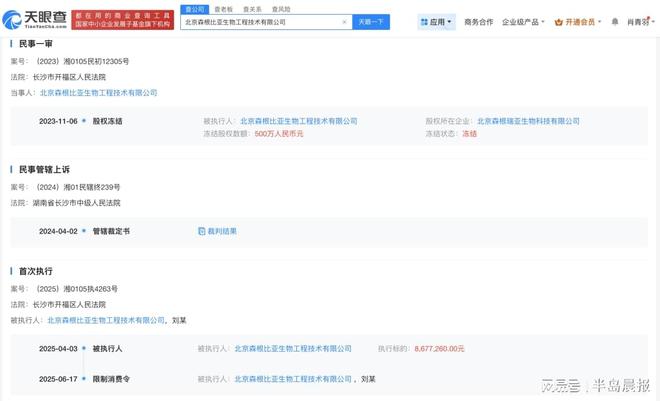Click the 民事管辖上诉 section heading
The height and width of the screenshot is (401, 660).
click(44, 170)
